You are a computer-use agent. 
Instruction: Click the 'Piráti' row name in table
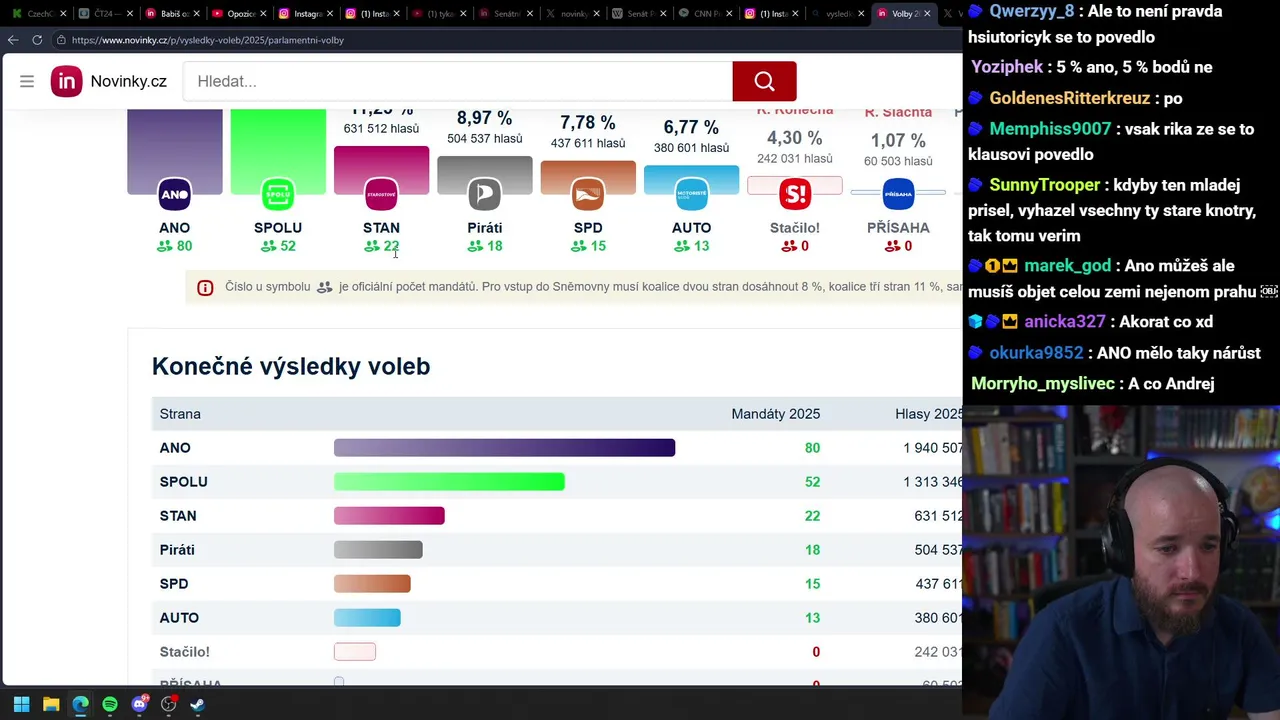pos(177,550)
